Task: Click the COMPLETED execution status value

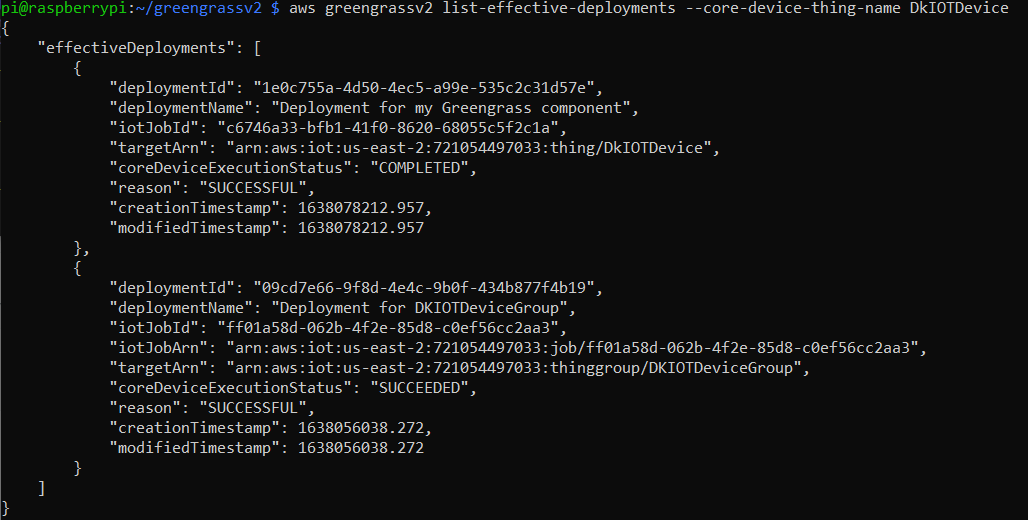Action: pos(424,168)
